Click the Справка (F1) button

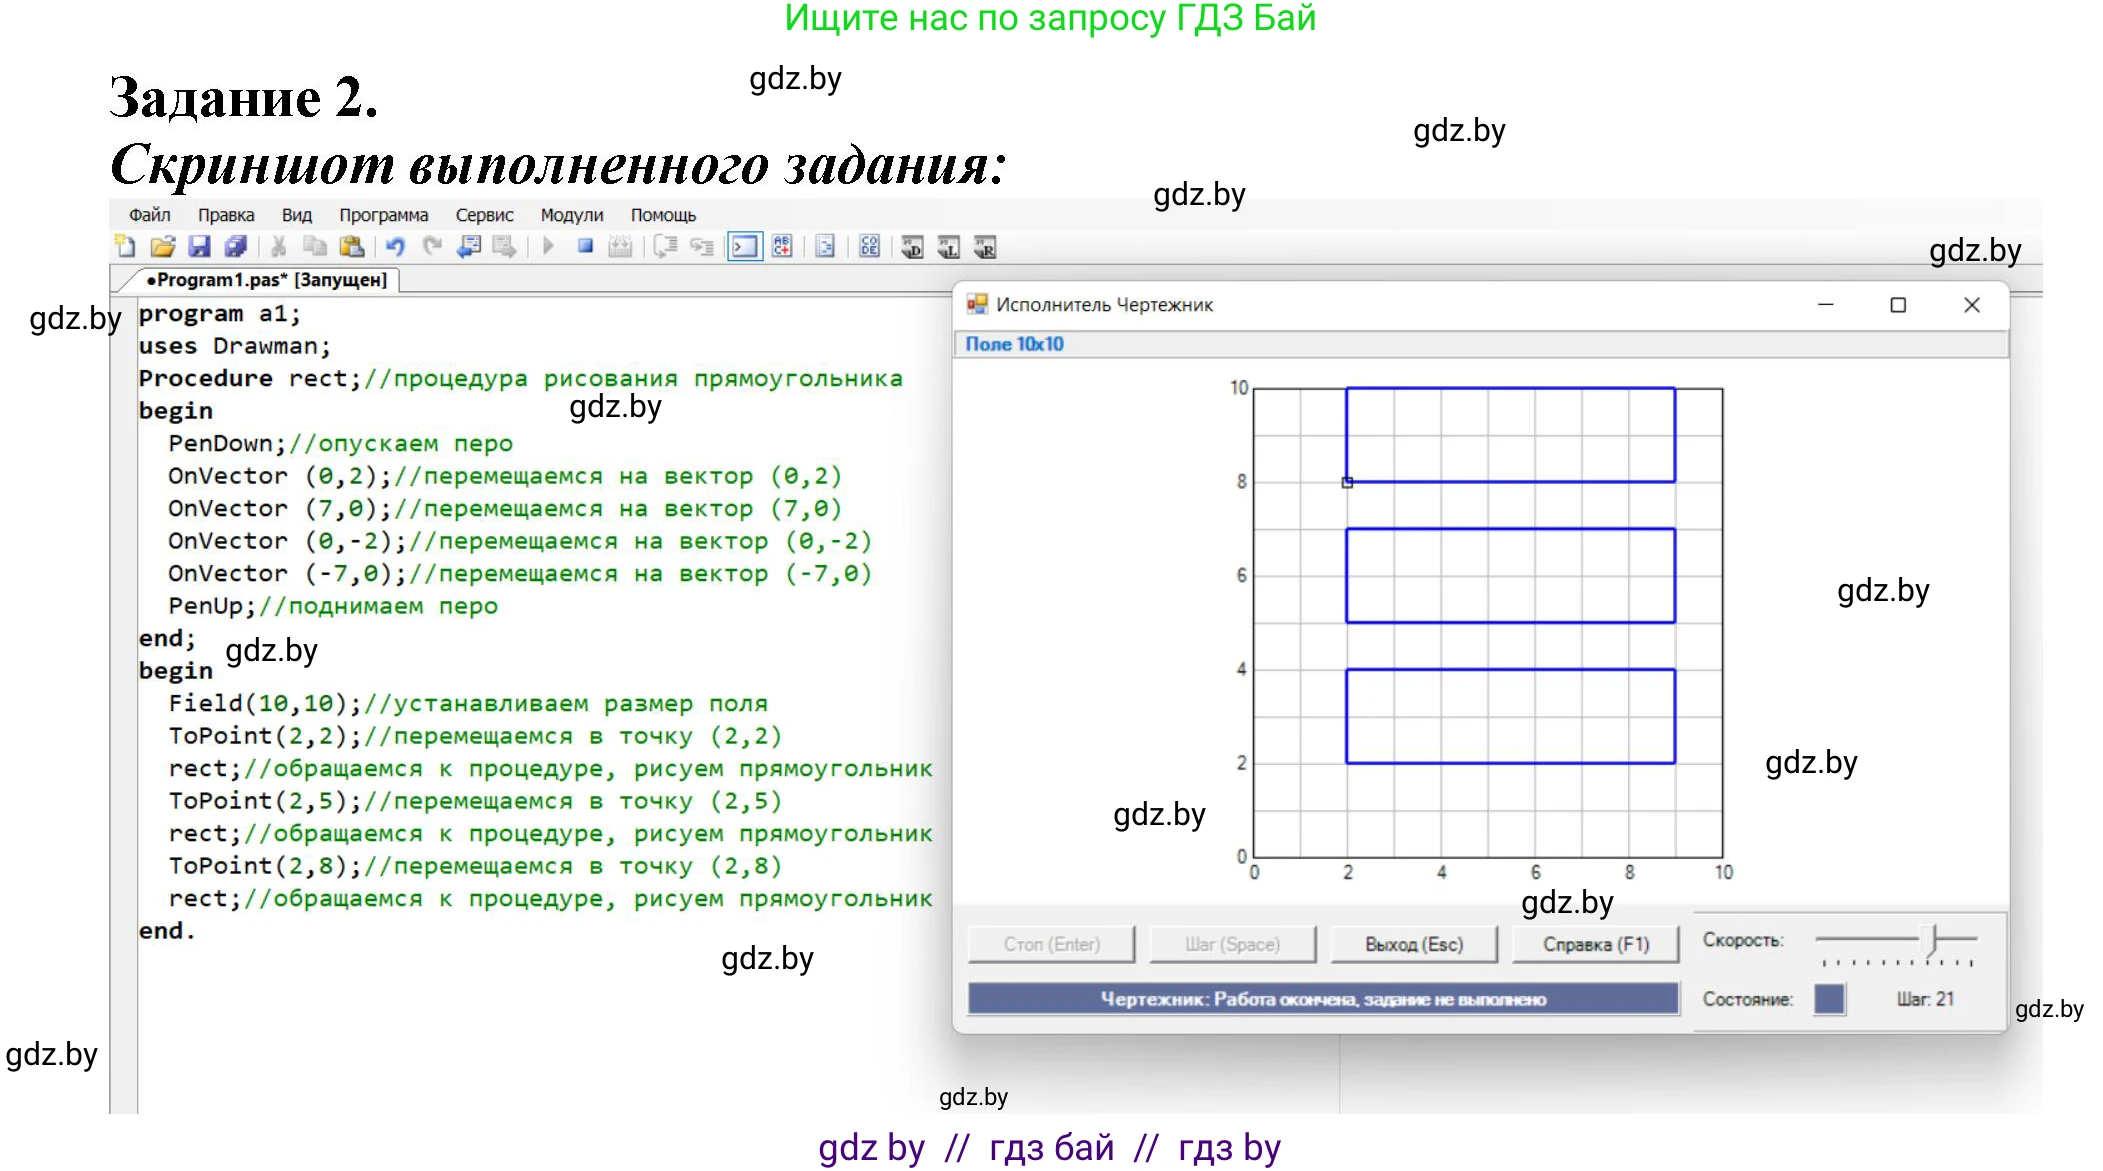pyautogui.click(x=1595, y=944)
